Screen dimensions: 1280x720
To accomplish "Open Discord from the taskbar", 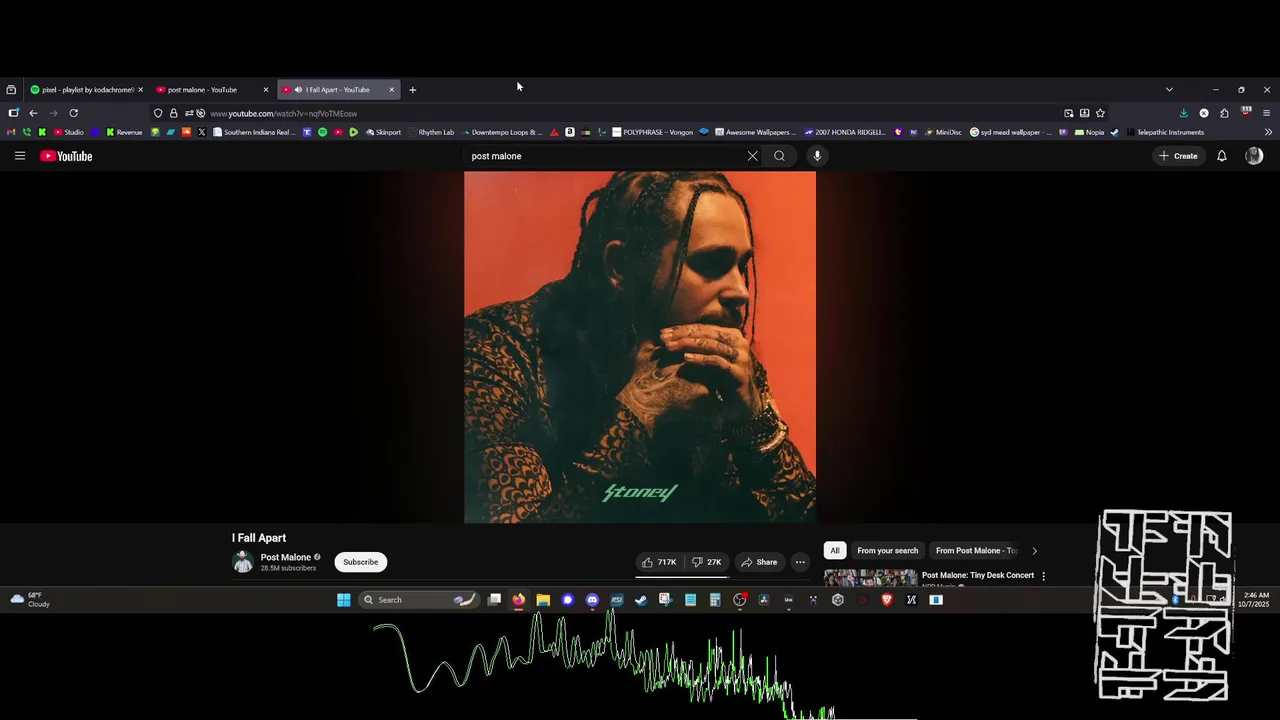I will point(592,600).
